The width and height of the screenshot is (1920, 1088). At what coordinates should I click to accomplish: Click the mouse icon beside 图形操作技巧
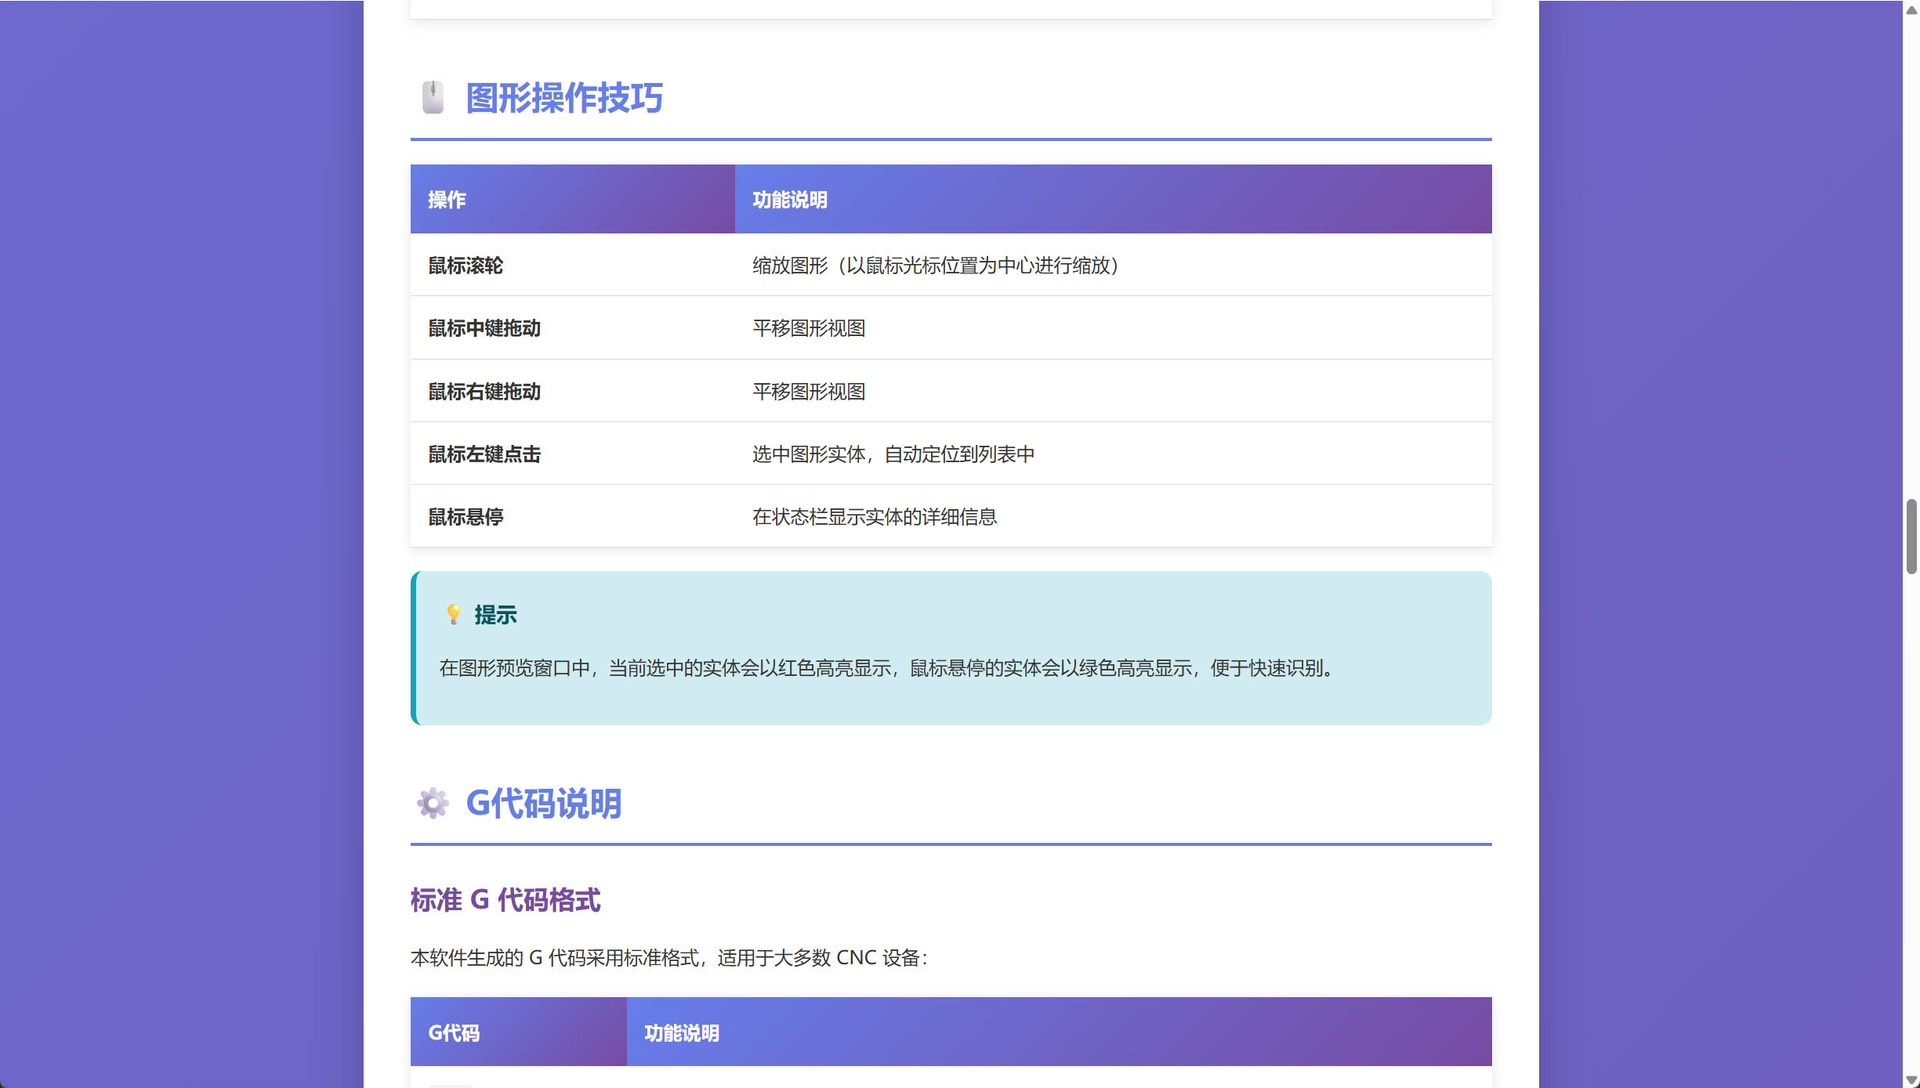(x=432, y=98)
